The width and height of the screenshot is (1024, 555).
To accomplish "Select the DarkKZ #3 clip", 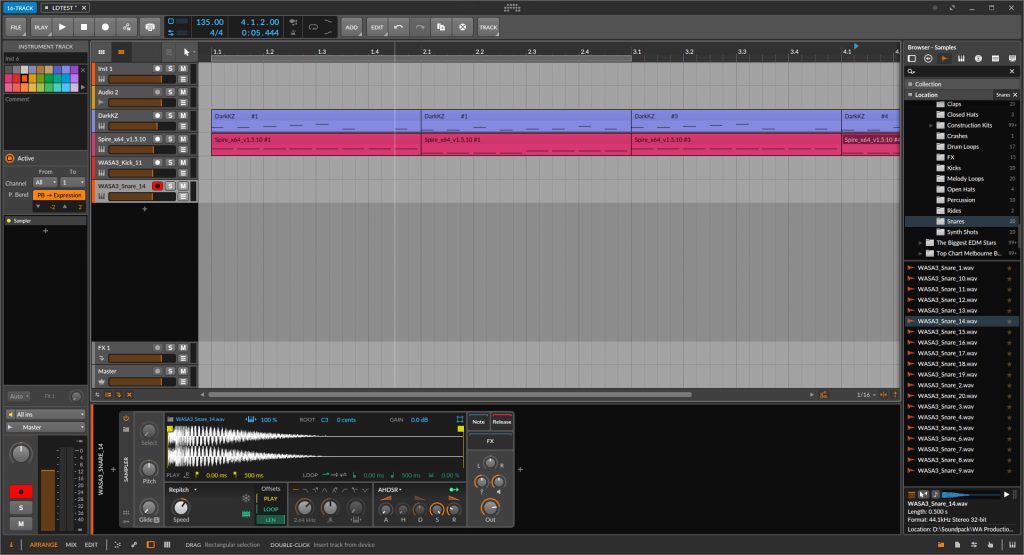I will [736, 121].
